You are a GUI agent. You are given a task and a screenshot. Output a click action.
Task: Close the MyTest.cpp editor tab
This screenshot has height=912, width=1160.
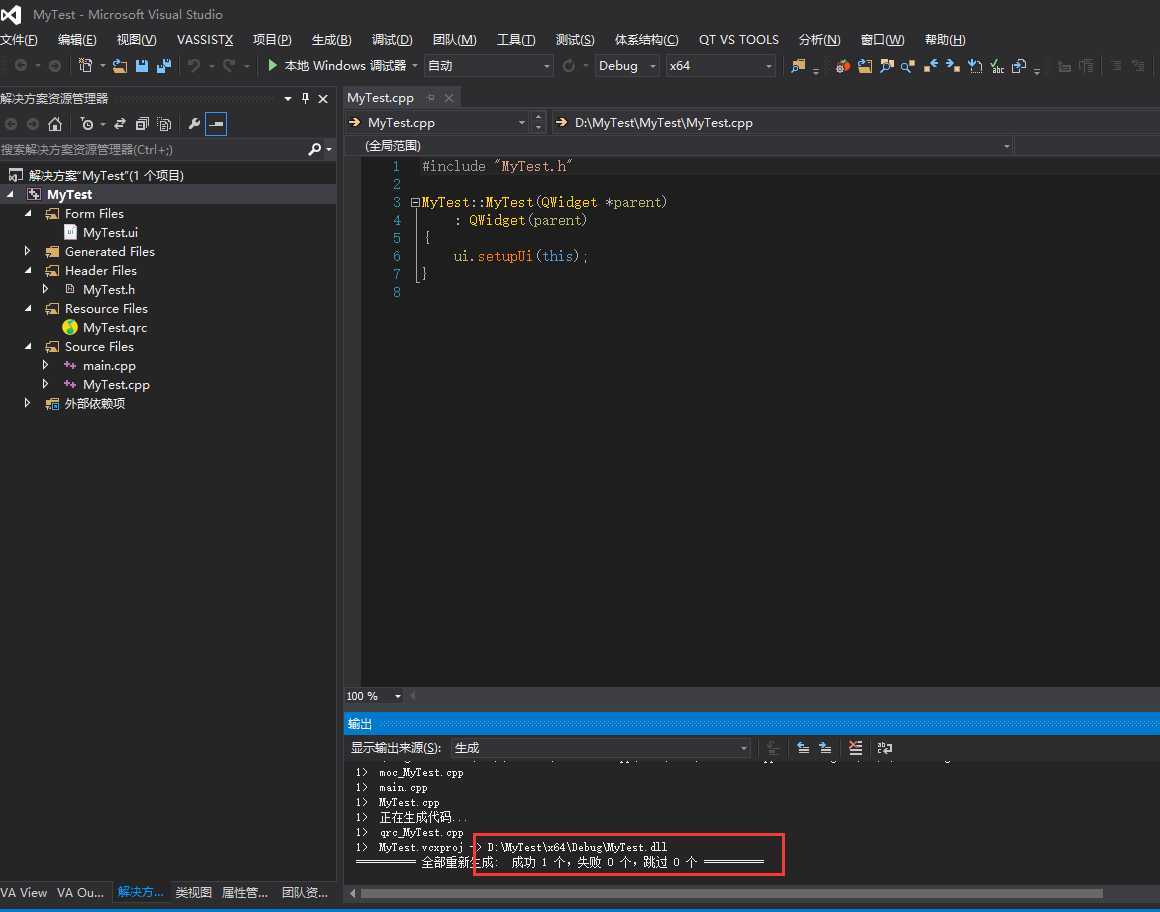pyautogui.click(x=449, y=98)
